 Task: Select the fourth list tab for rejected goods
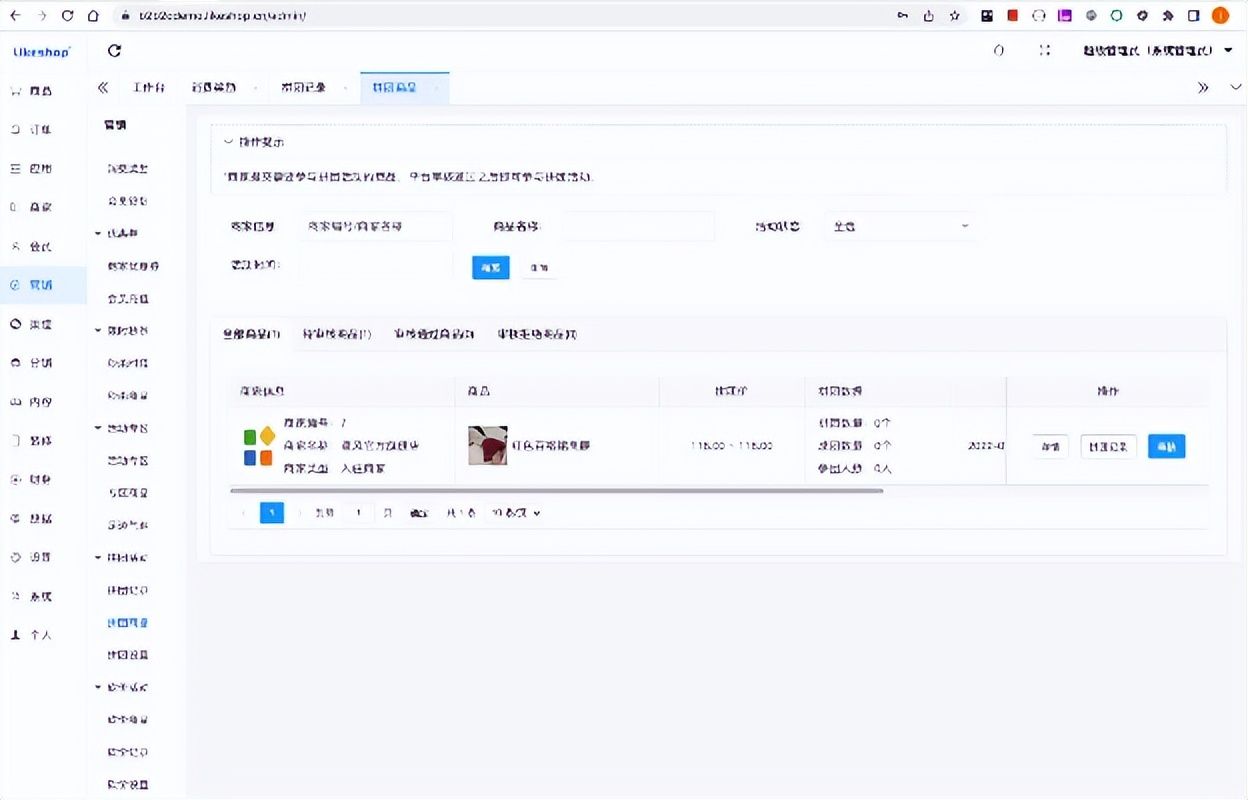(537, 334)
